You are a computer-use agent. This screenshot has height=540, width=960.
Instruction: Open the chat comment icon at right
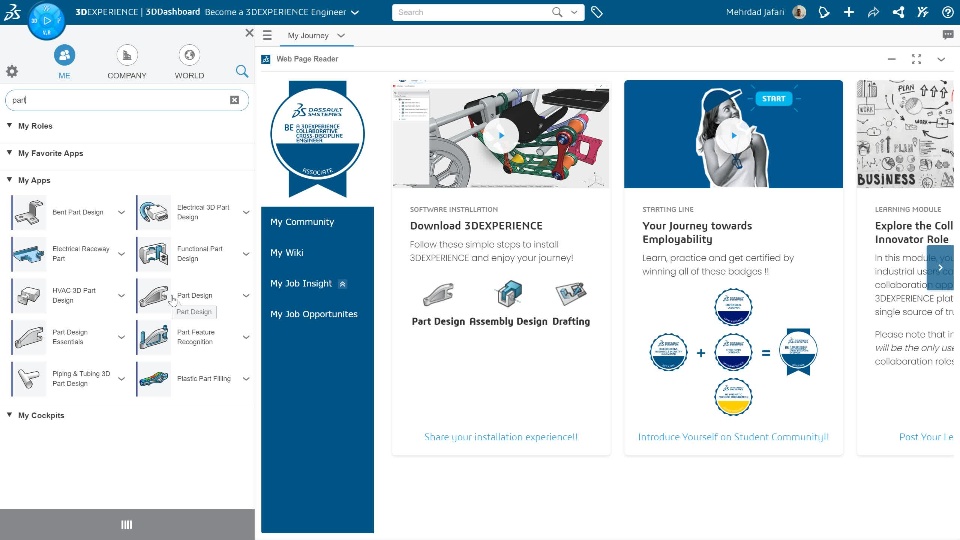[x=948, y=35]
